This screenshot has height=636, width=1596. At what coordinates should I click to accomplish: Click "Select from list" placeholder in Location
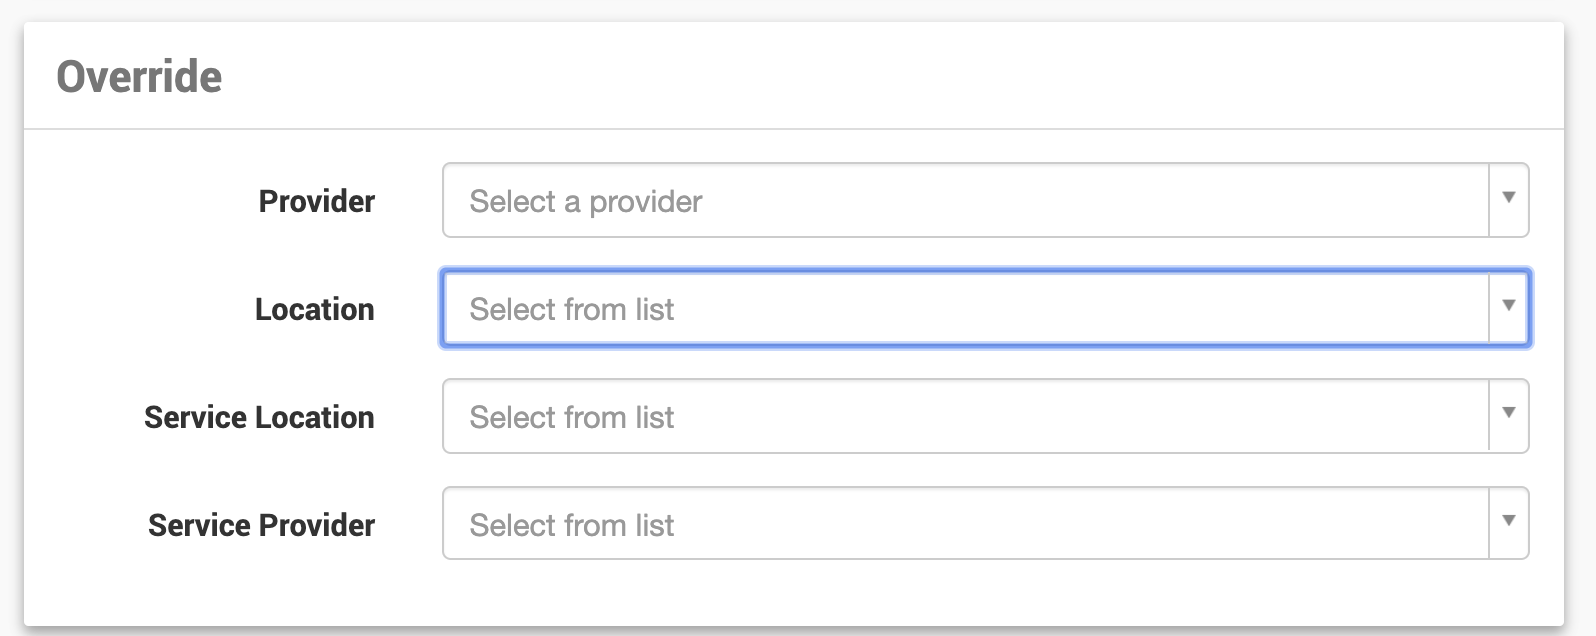click(x=572, y=310)
